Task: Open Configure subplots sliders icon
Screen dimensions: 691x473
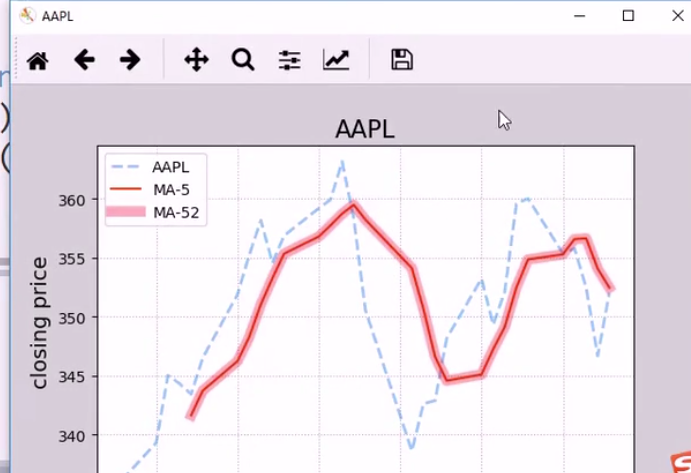Action: coord(290,60)
